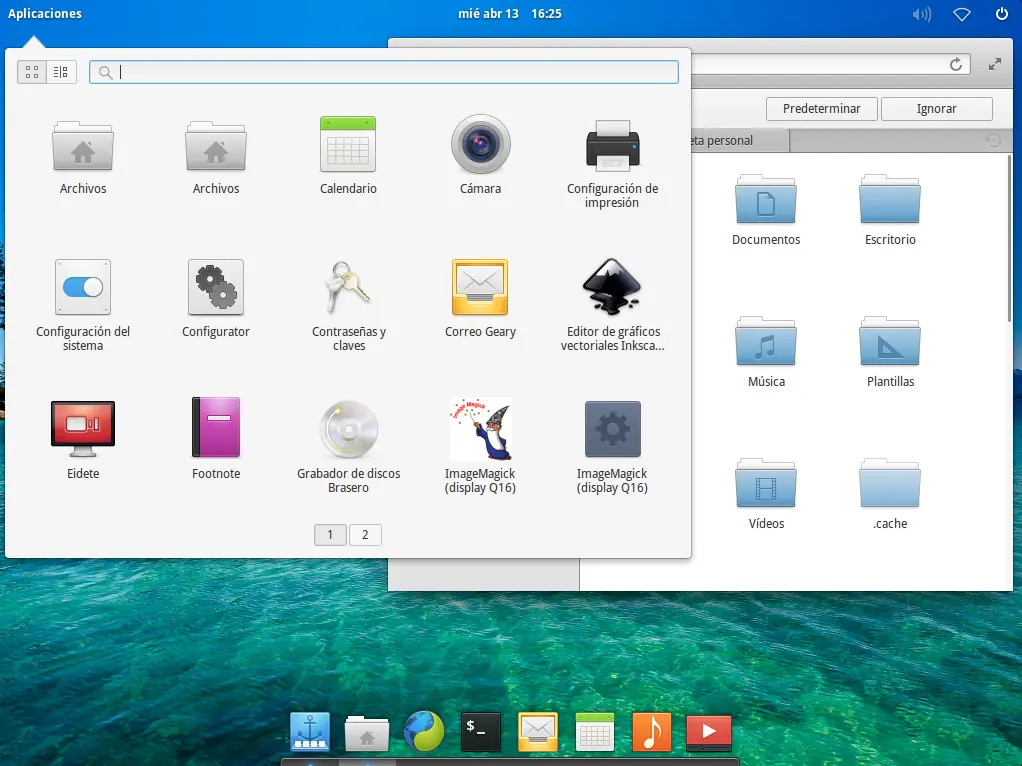Open ImageMagick with the gear icon
Viewport: 1022px width, 766px height.
tap(613, 429)
